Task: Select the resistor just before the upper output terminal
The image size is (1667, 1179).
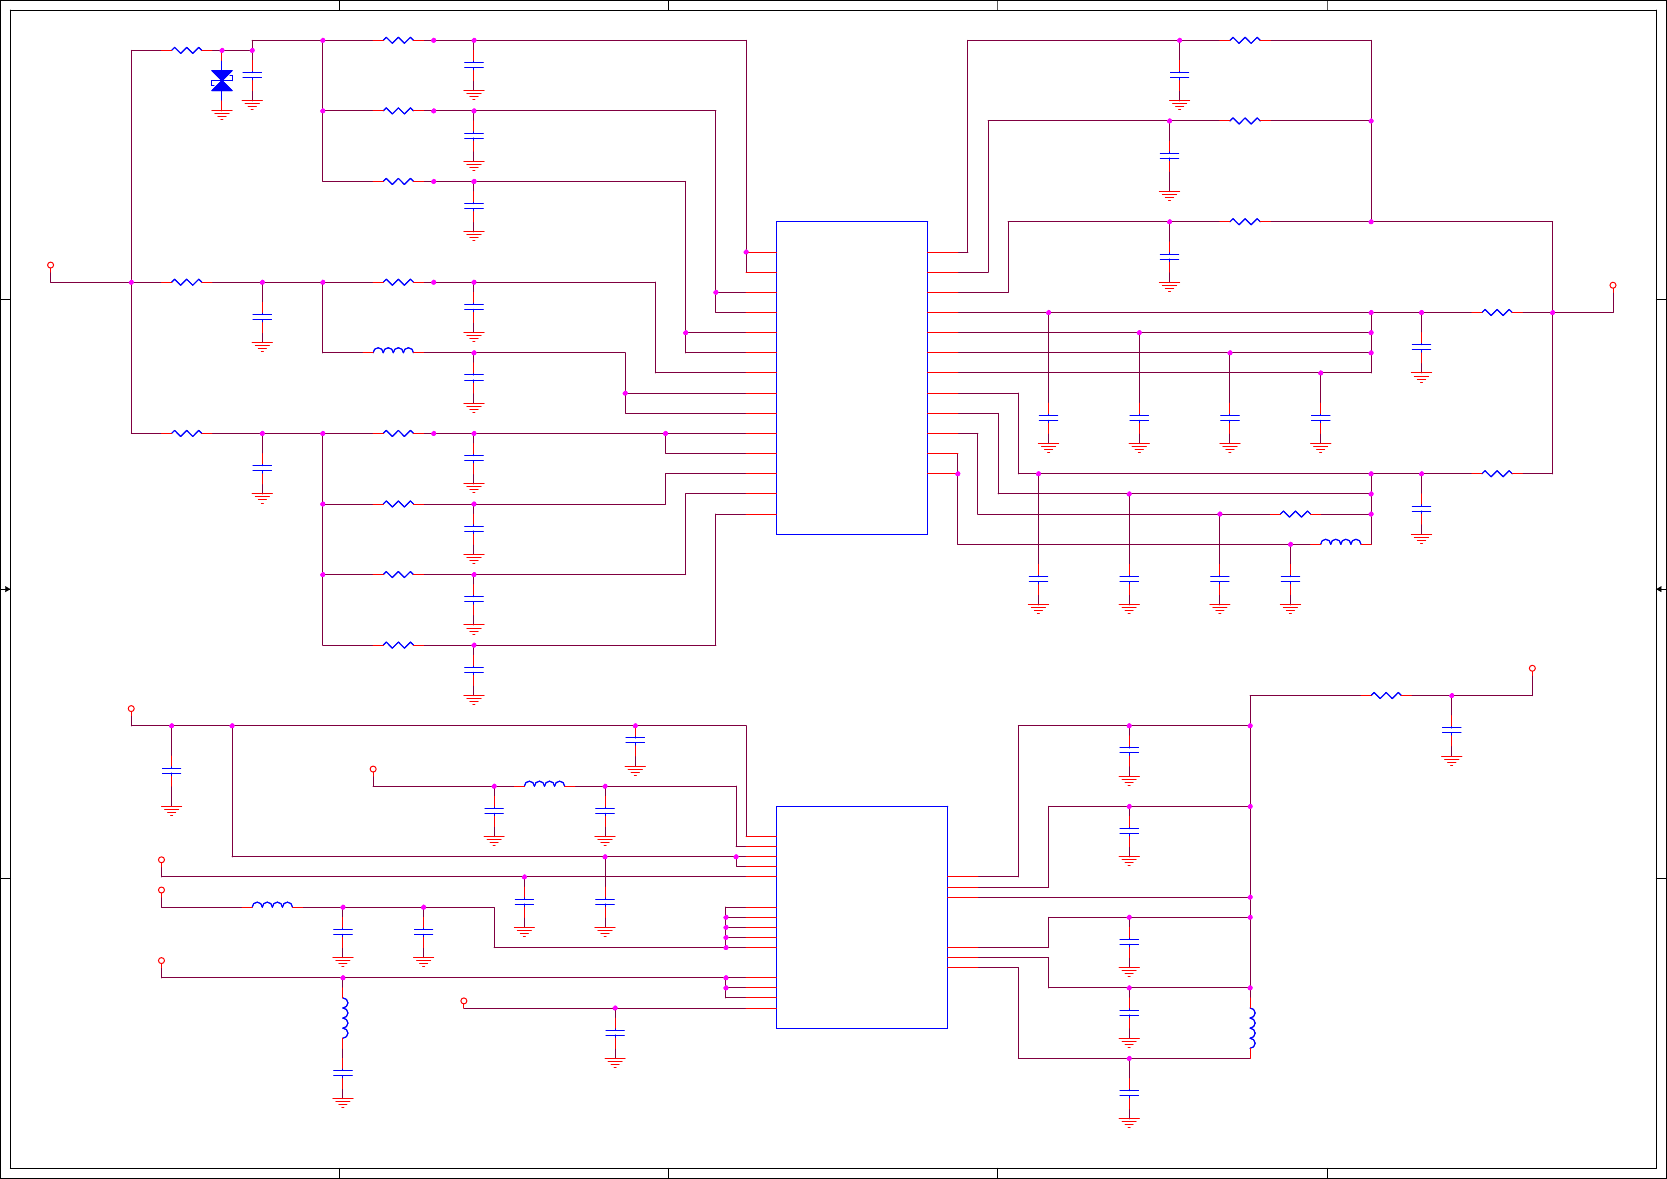Action: pos(1497,312)
